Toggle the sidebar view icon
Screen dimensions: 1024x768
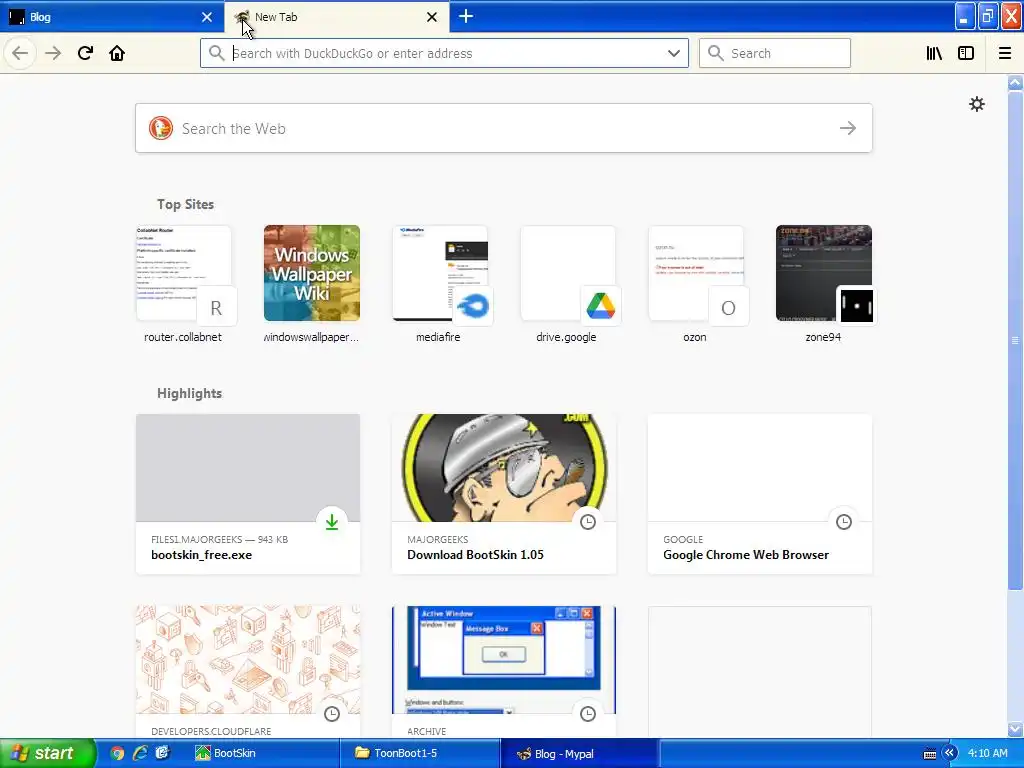966,53
